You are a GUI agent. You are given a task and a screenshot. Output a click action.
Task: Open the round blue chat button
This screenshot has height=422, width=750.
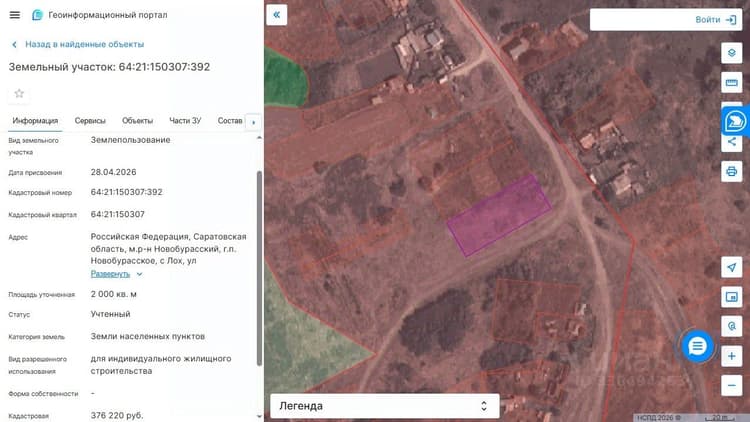[x=697, y=346]
